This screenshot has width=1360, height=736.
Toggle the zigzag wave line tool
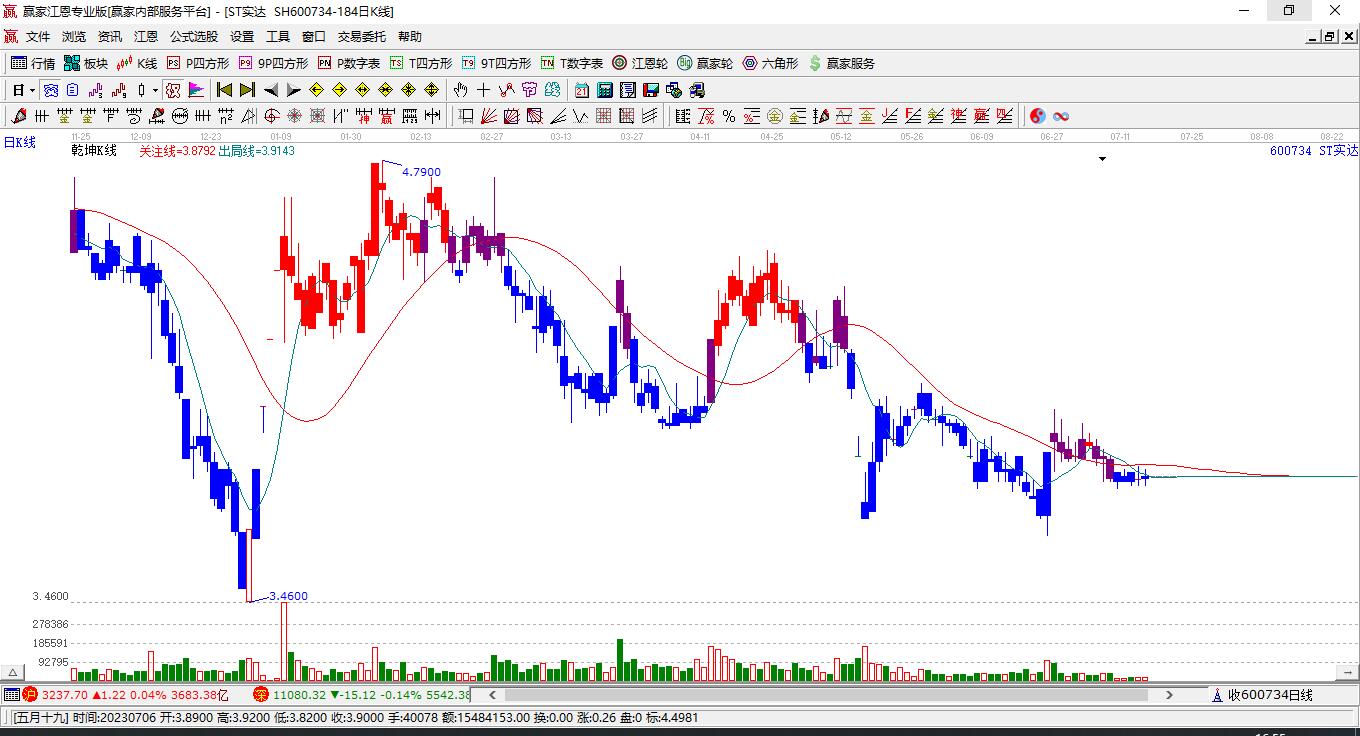pos(507,90)
